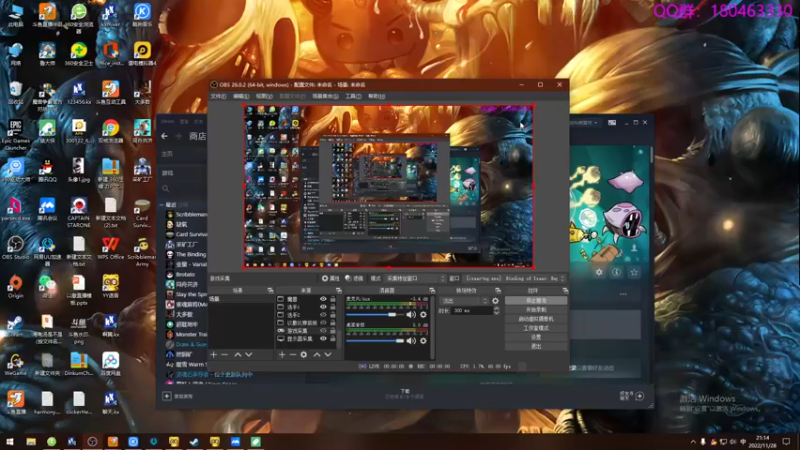This screenshot has width=800, height=450.
Task: Pop out the Controls dock panel
Action: click(565, 290)
